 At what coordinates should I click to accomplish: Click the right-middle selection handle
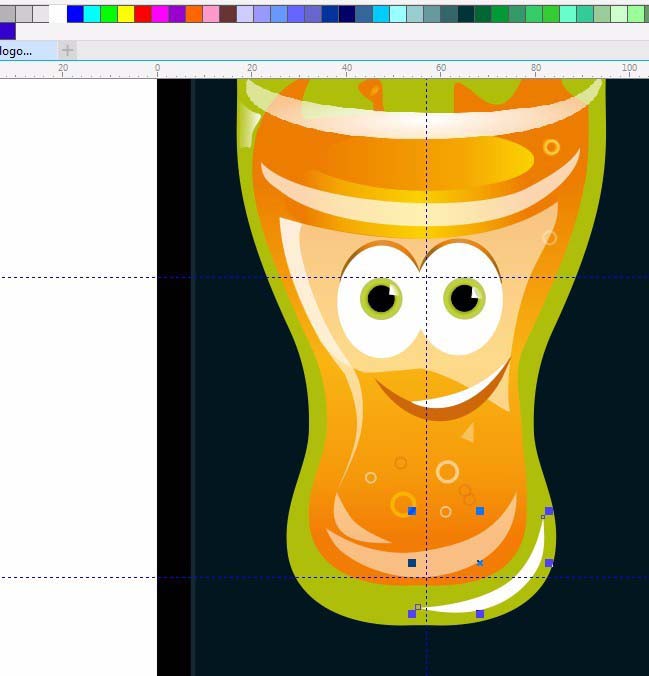coord(549,563)
